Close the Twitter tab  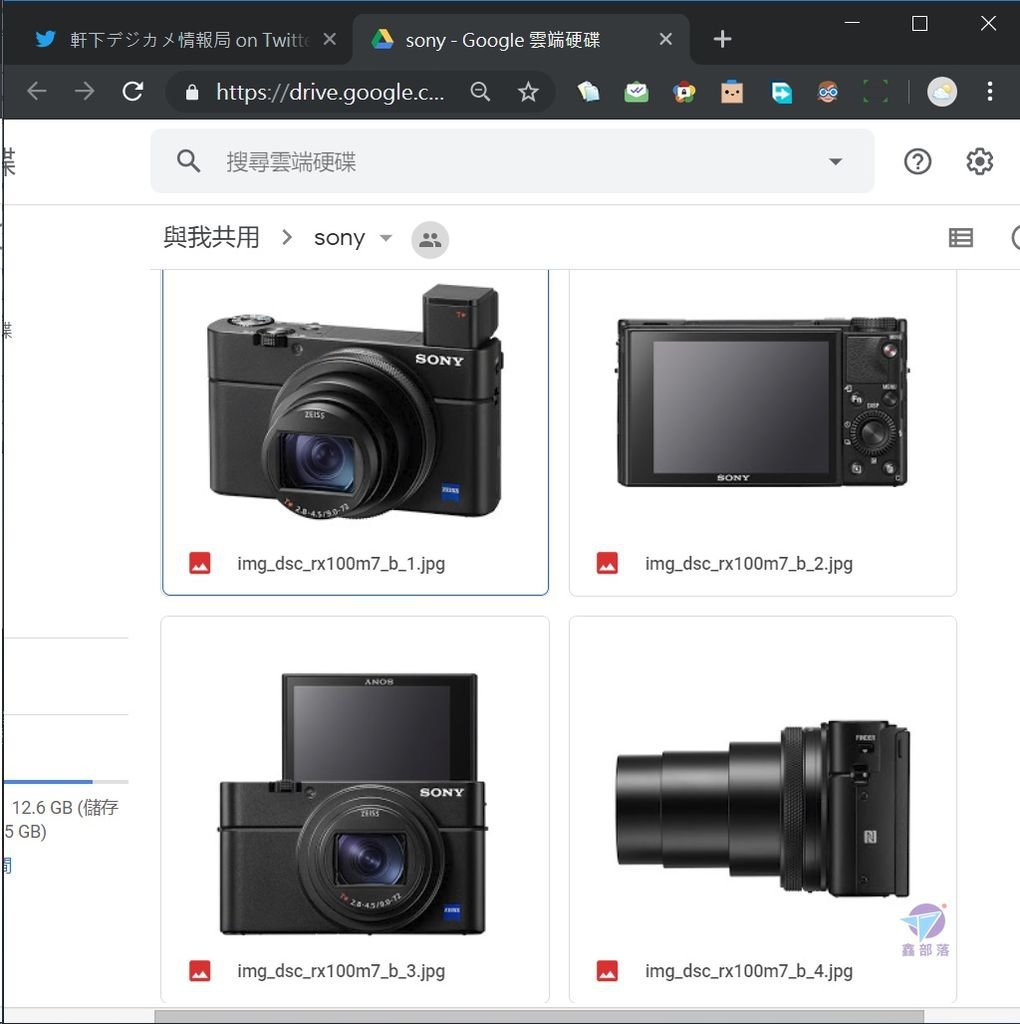[x=330, y=39]
